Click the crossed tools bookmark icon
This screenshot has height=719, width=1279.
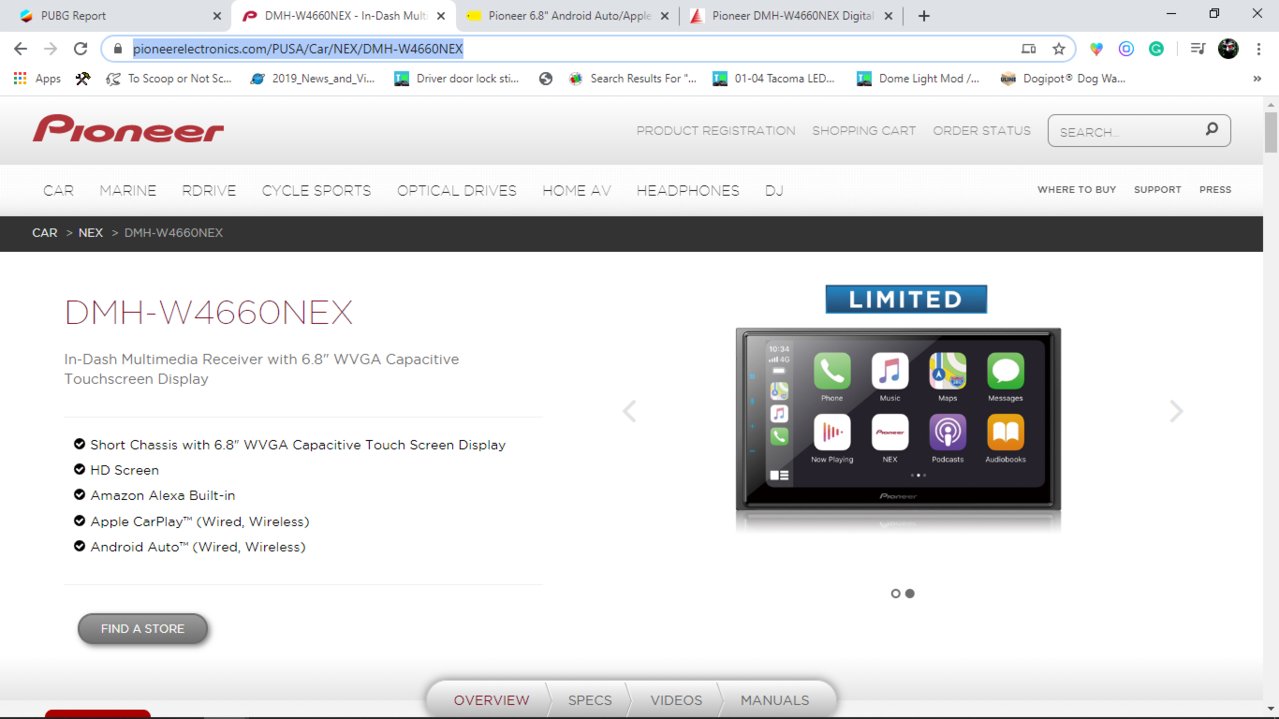pos(82,78)
